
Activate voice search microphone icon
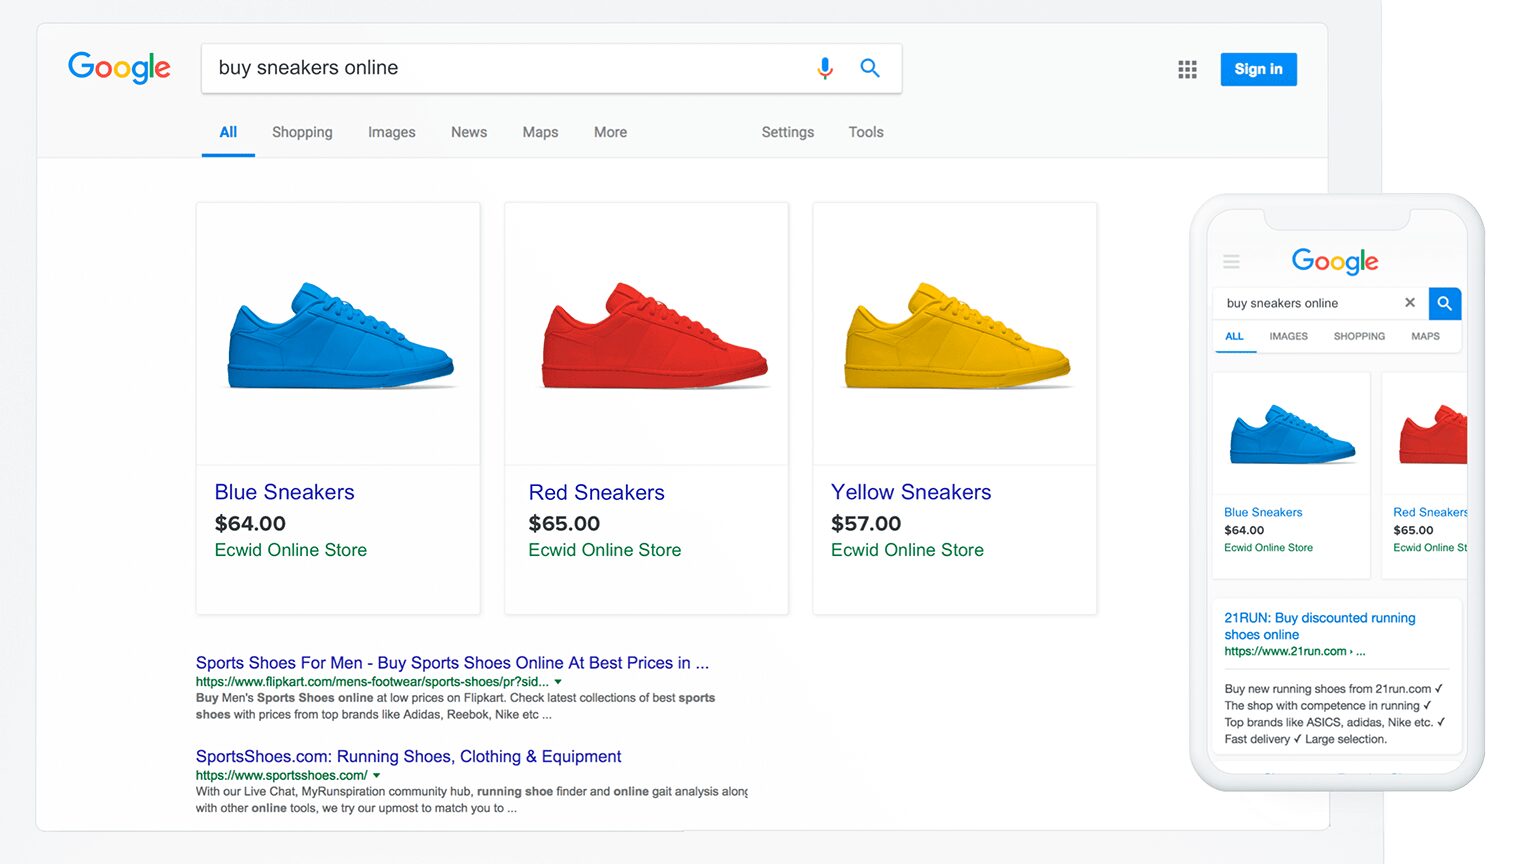click(823, 68)
